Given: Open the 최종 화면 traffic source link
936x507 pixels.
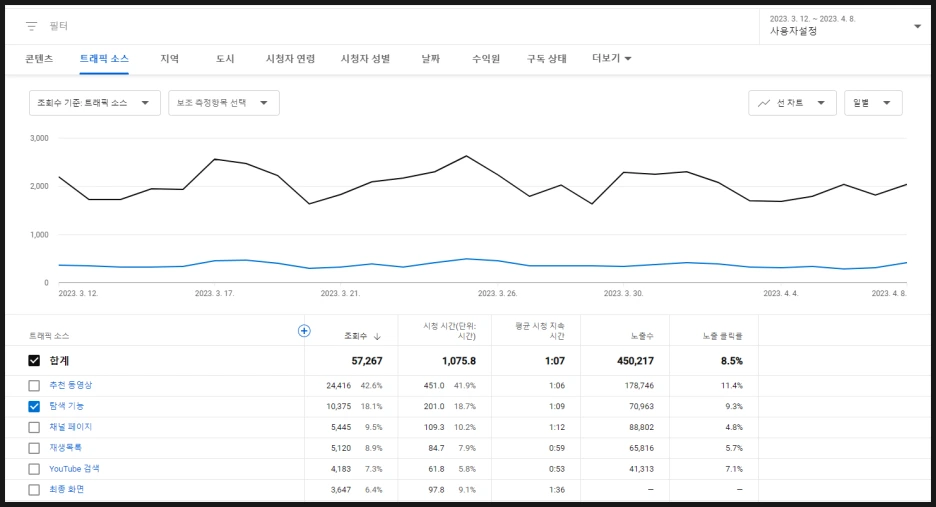Looking at the screenshot, I should [x=66, y=489].
